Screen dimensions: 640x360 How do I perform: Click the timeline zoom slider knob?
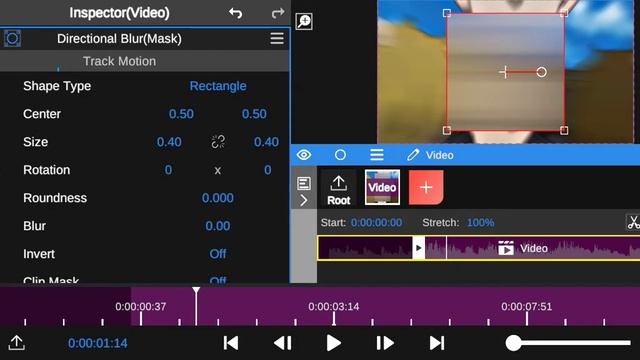click(513, 343)
